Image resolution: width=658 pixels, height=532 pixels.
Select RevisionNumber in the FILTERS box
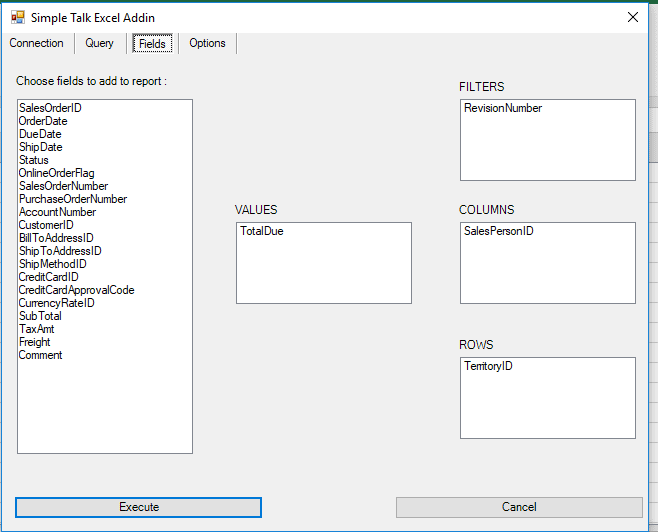(503, 108)
